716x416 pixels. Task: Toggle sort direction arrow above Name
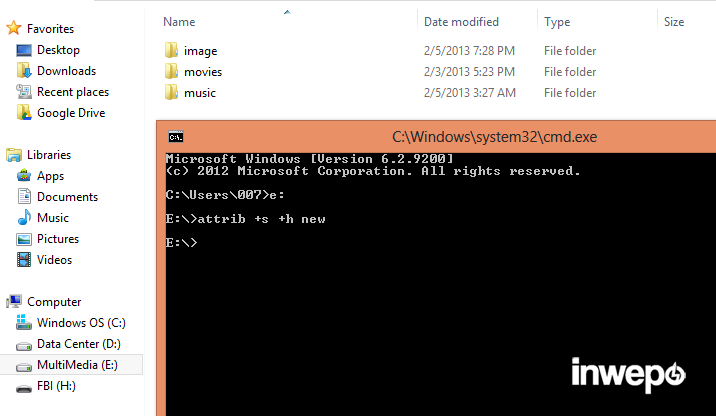(x=287, y=12)
